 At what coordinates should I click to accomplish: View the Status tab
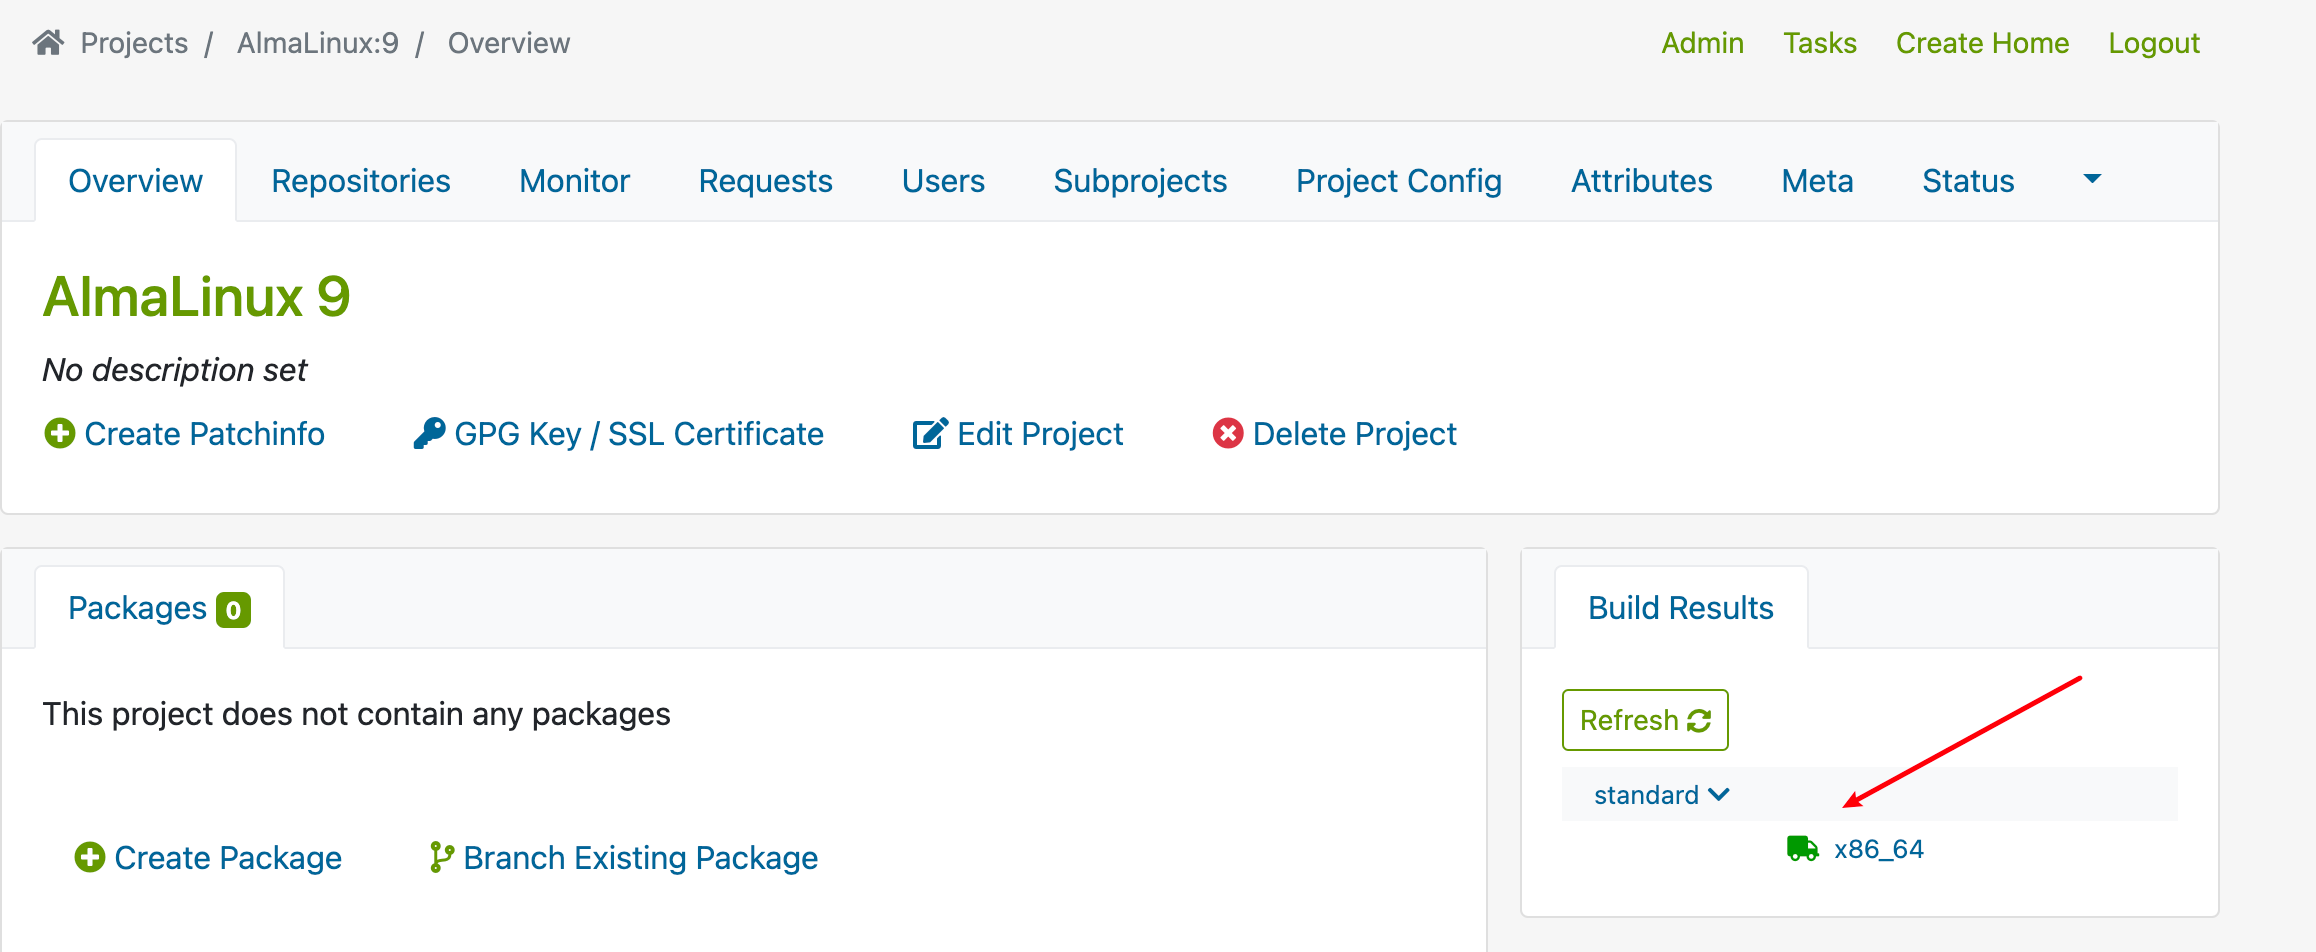[1968, 181]
